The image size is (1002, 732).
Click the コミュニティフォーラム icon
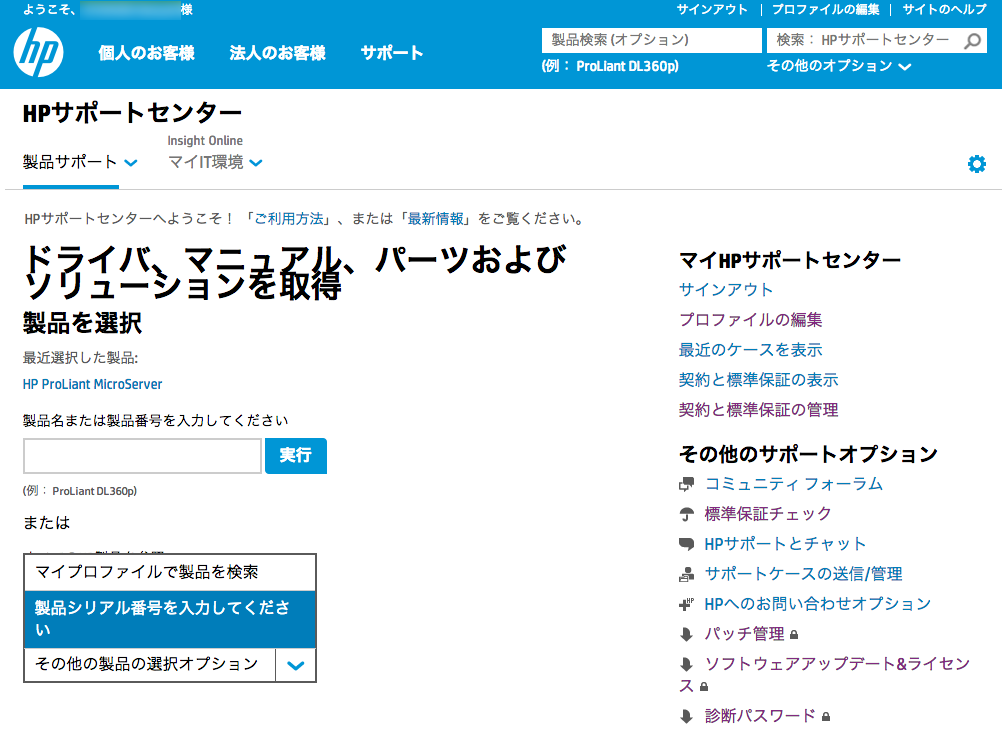click(x=686, y=484)
